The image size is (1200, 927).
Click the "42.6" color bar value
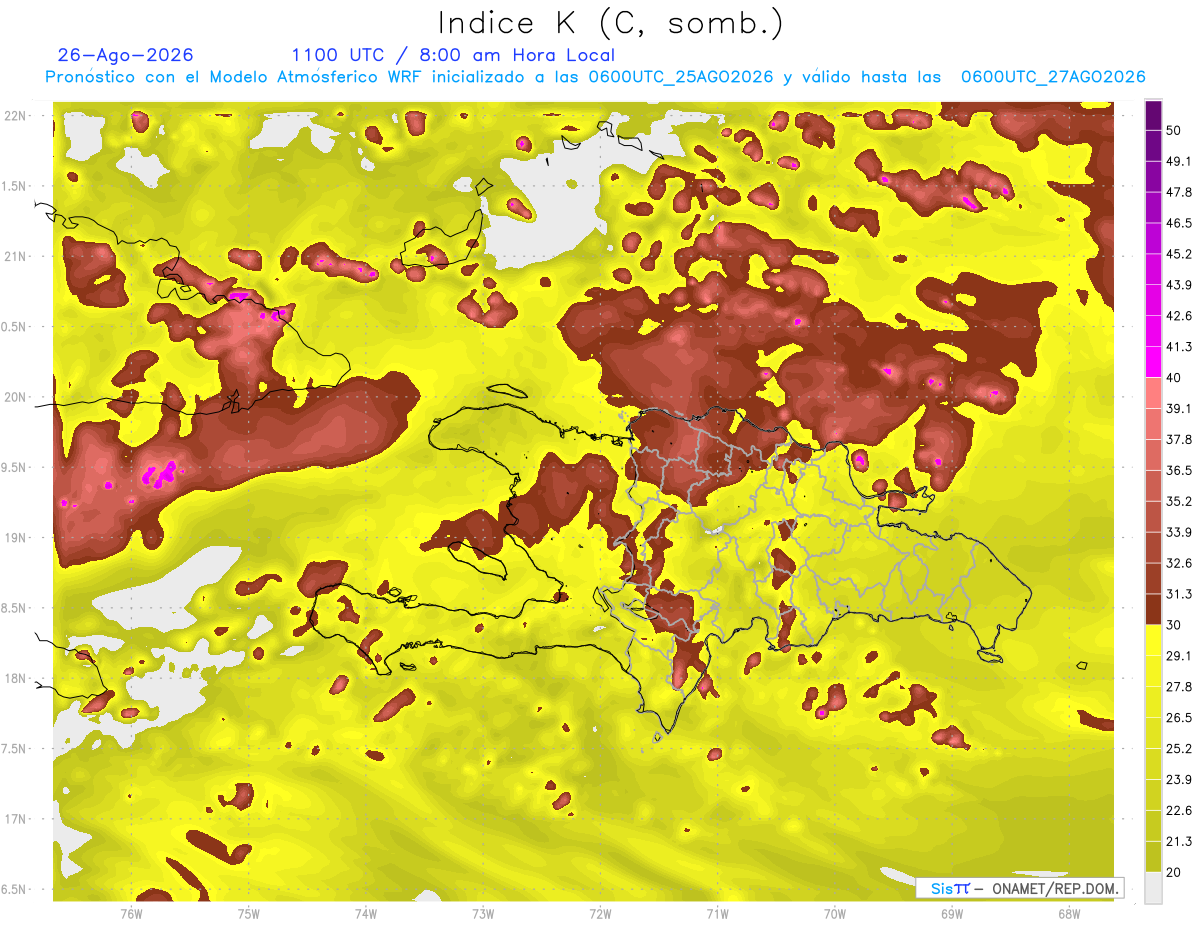1179,316
